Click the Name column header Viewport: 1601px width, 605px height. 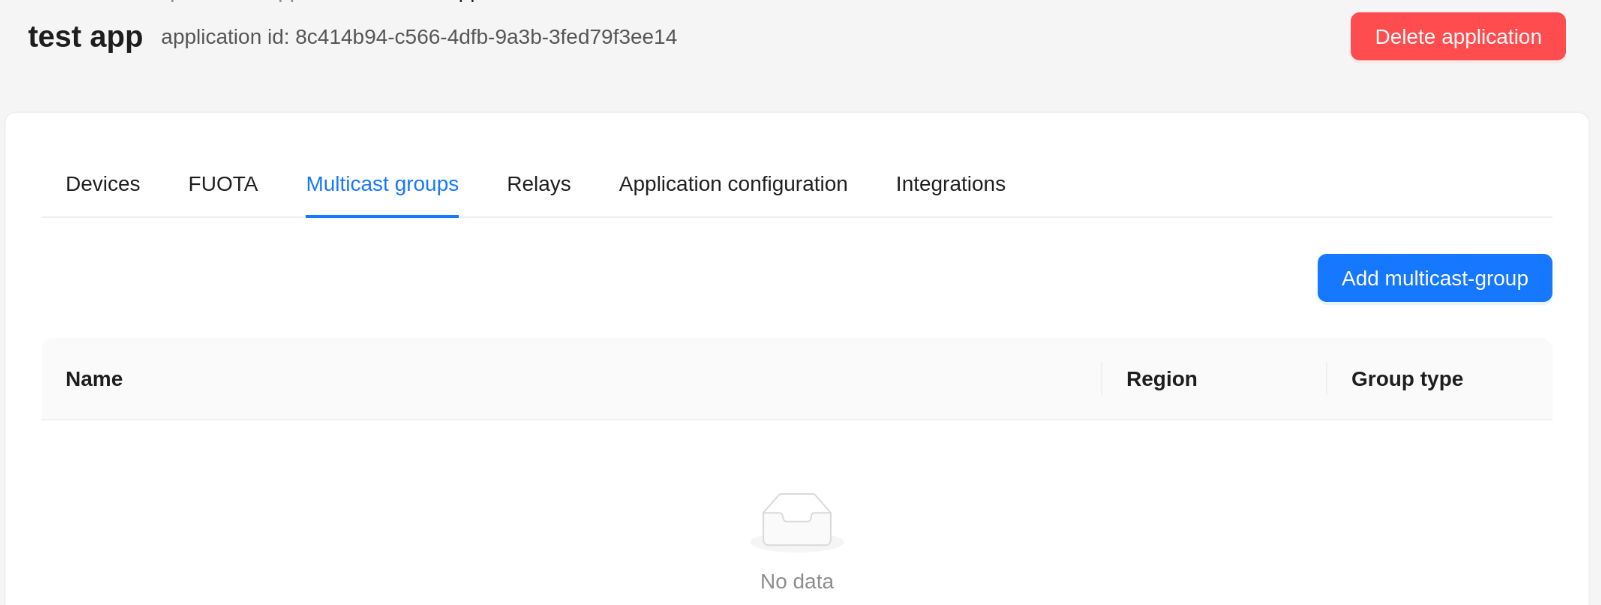tap(94, 379)
